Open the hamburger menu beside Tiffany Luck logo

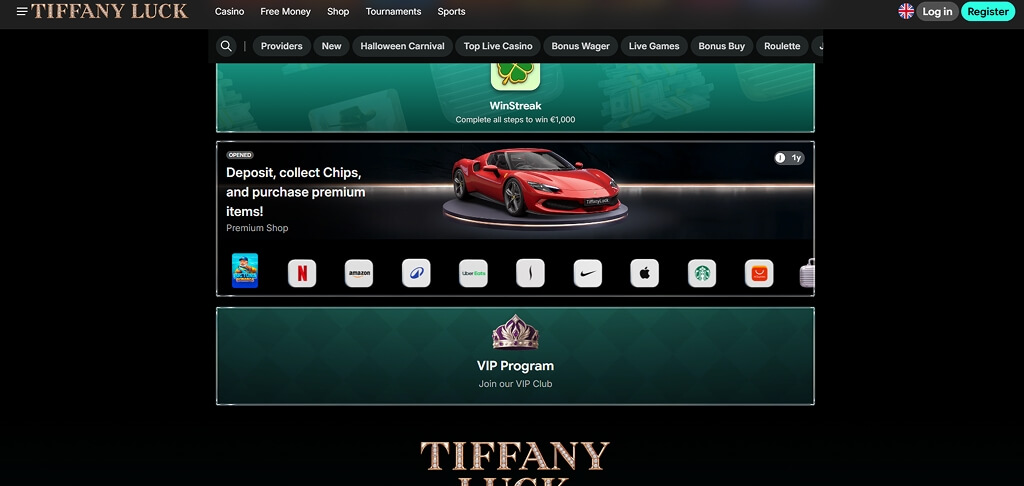point(22,11)
